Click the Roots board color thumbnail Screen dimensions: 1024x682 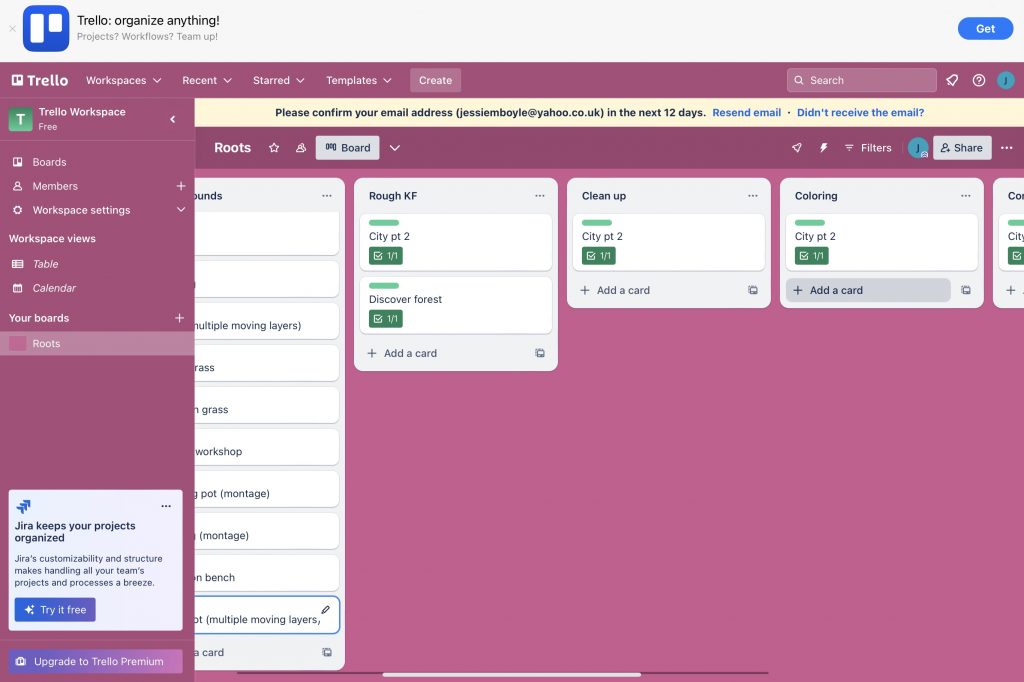[x=18, y=344]
